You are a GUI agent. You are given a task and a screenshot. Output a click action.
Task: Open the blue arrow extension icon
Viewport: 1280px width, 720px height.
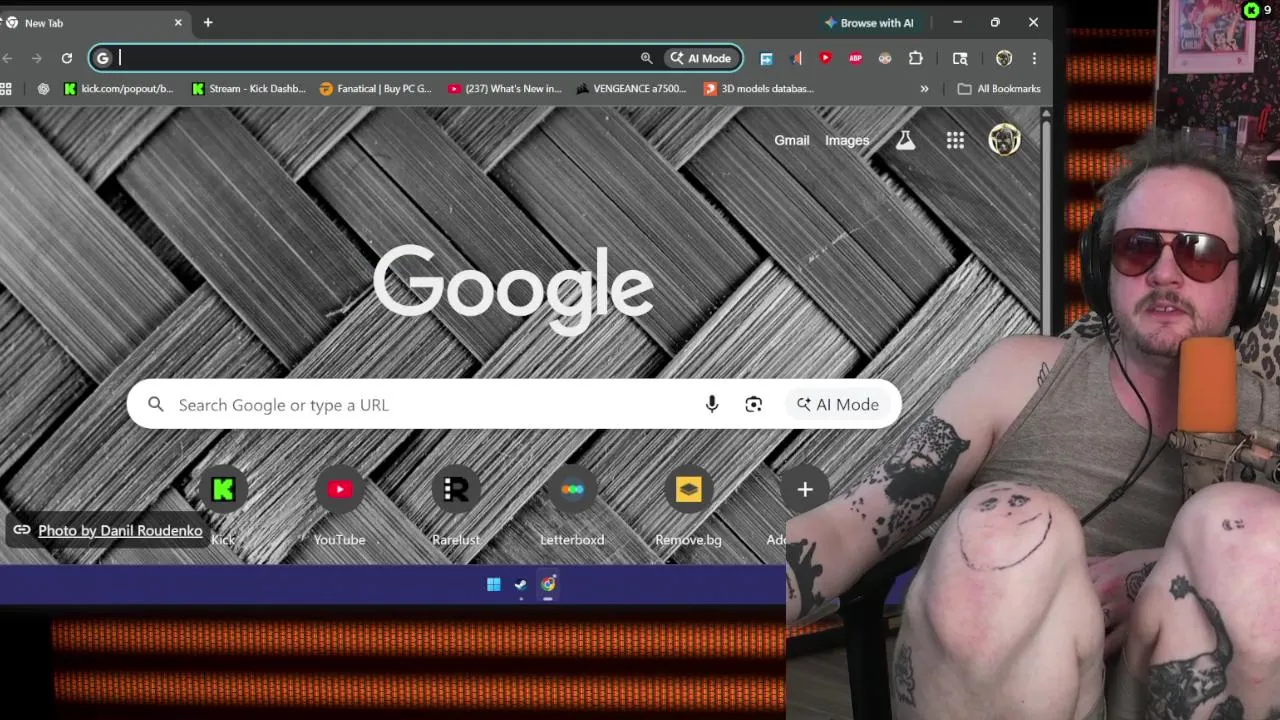[766, 58]
